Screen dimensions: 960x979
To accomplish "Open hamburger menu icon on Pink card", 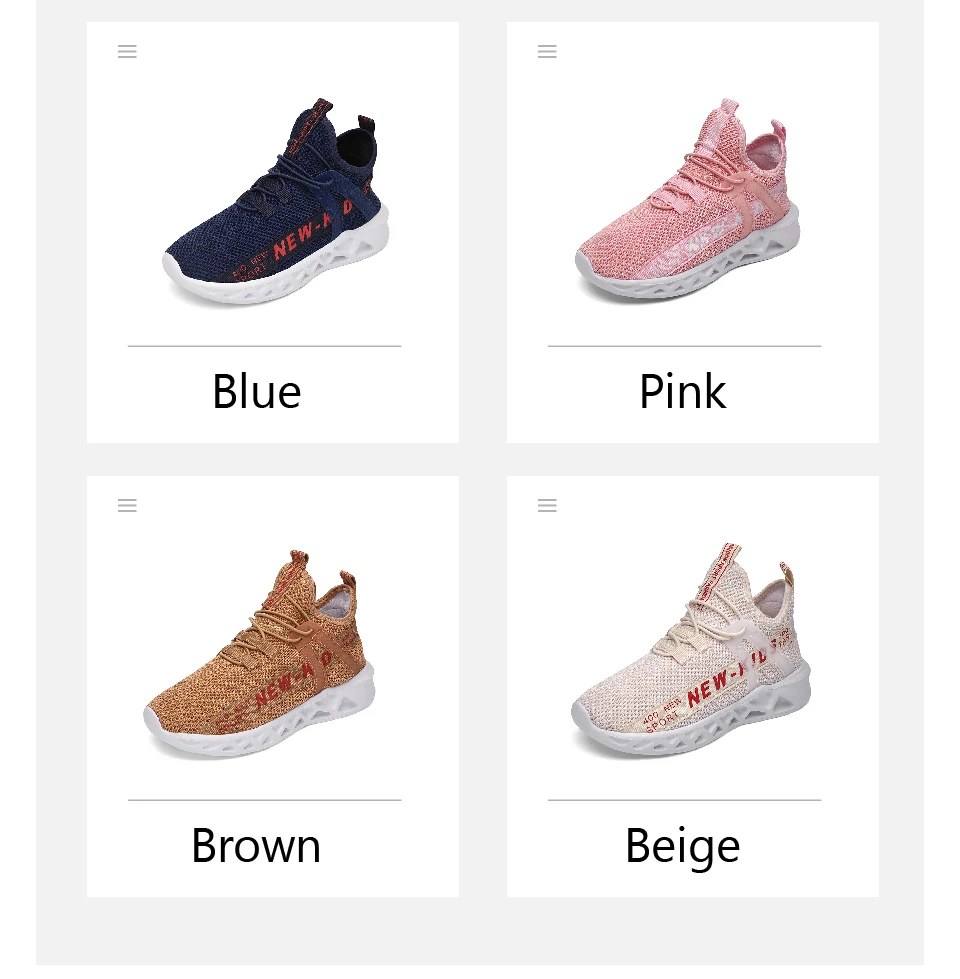I will pyautogui.click(x=547, y=52).
